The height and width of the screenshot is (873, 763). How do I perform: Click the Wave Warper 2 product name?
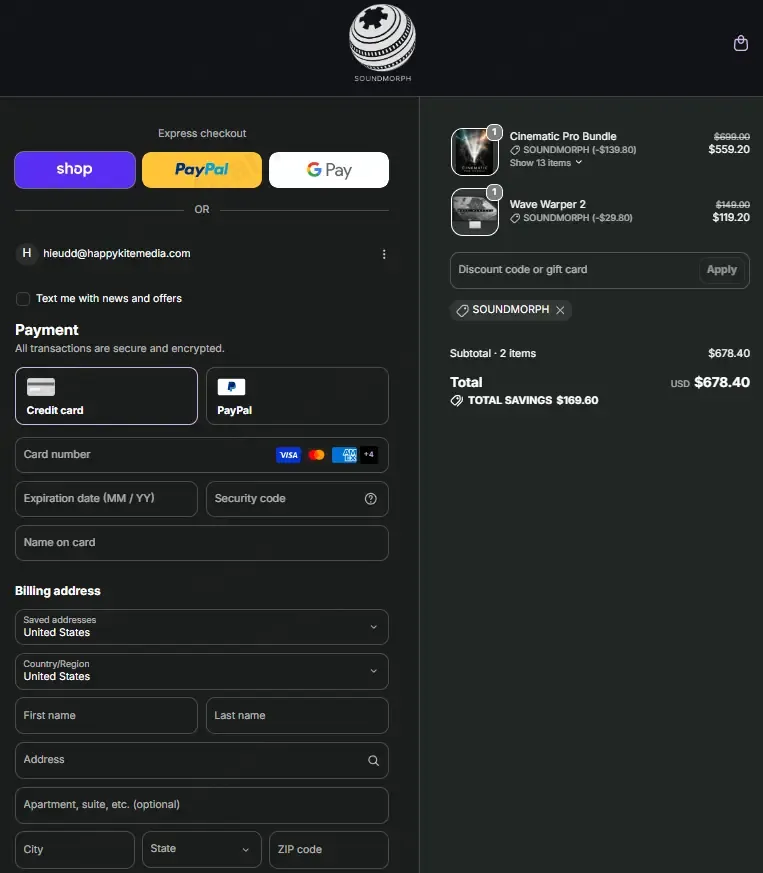[547, 204]
